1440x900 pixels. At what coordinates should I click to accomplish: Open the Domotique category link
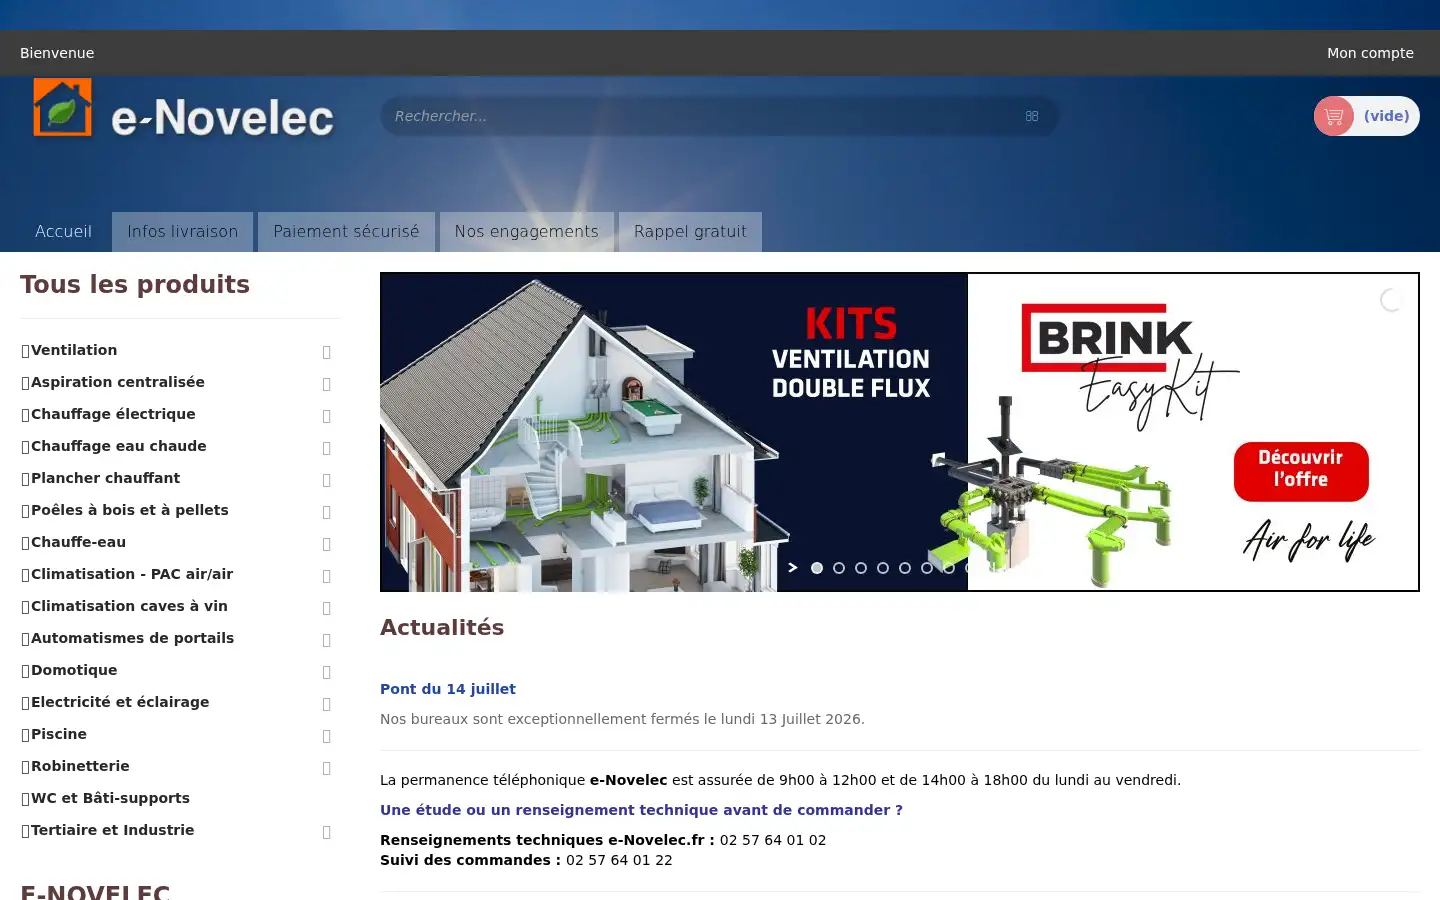[74, 670]
